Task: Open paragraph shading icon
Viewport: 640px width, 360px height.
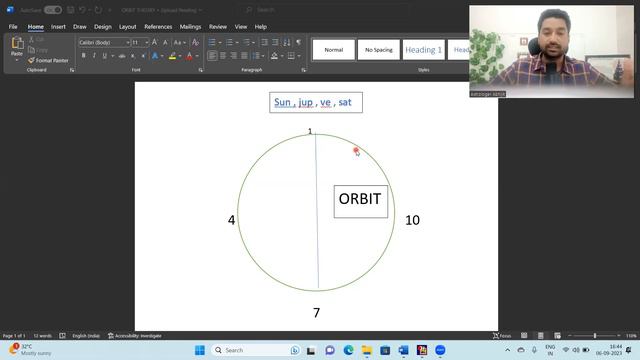Action: 274,56
